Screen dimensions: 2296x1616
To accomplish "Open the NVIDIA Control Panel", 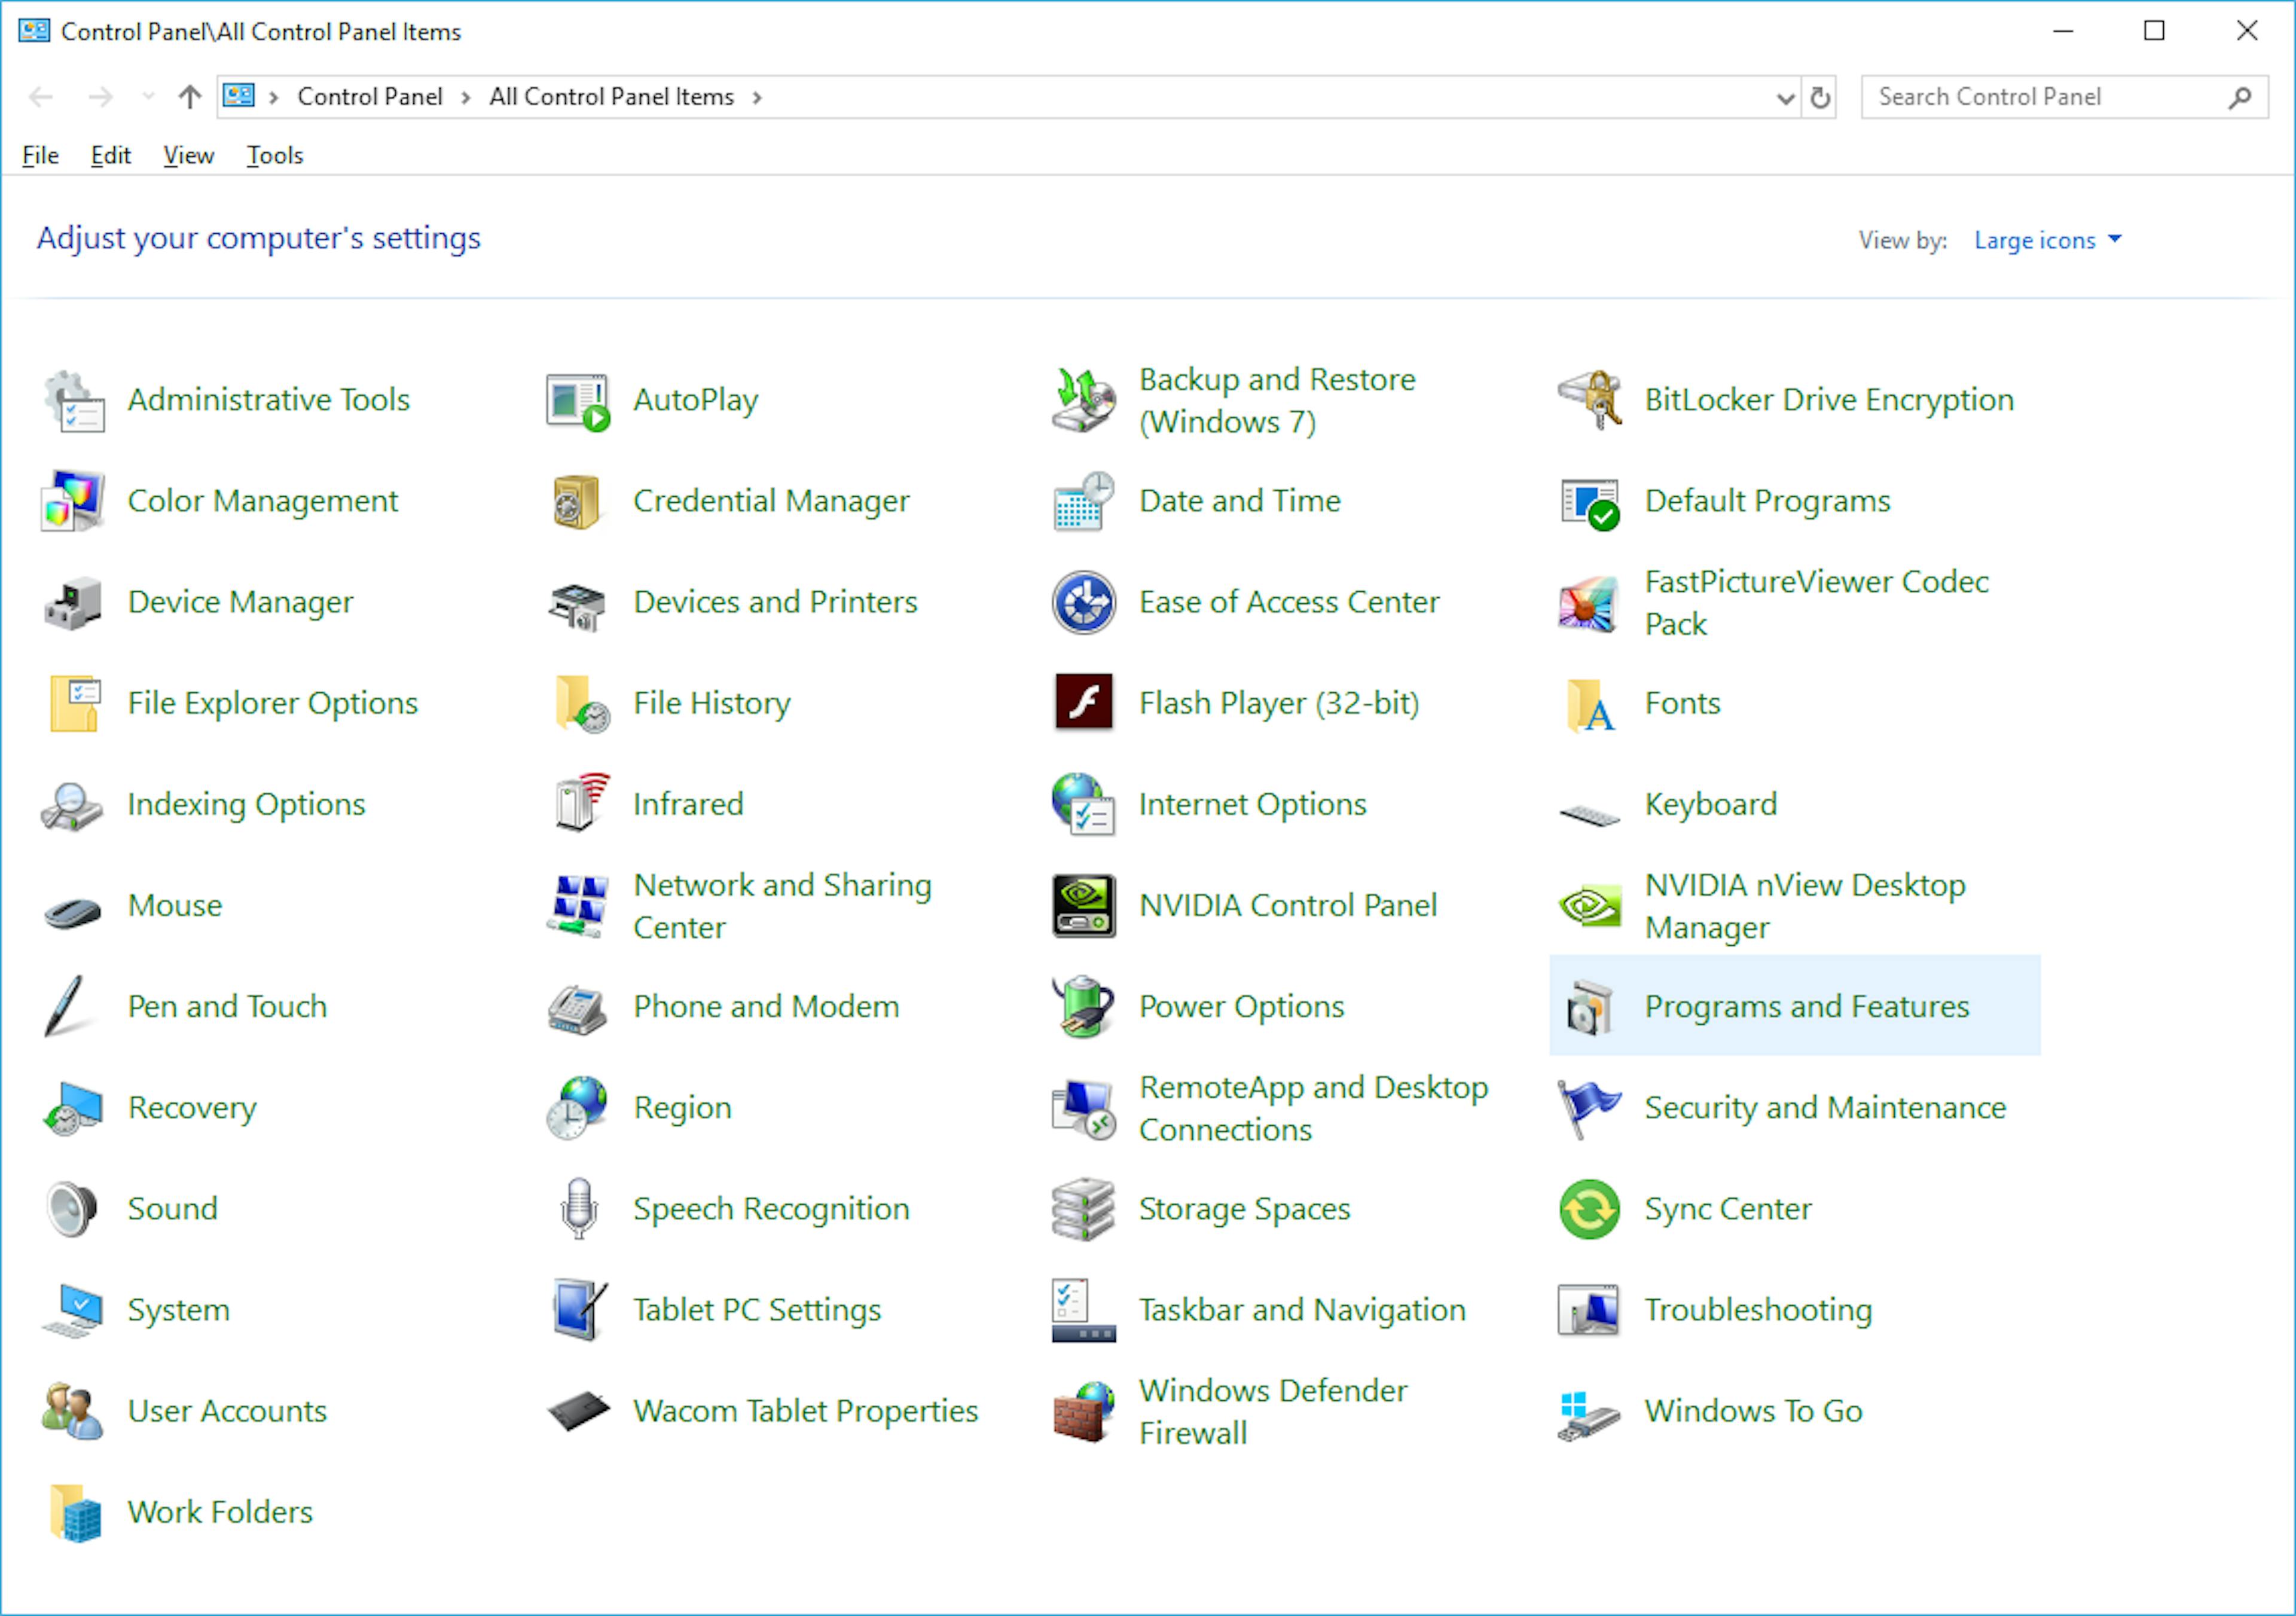I will (x=1288, y=905).
